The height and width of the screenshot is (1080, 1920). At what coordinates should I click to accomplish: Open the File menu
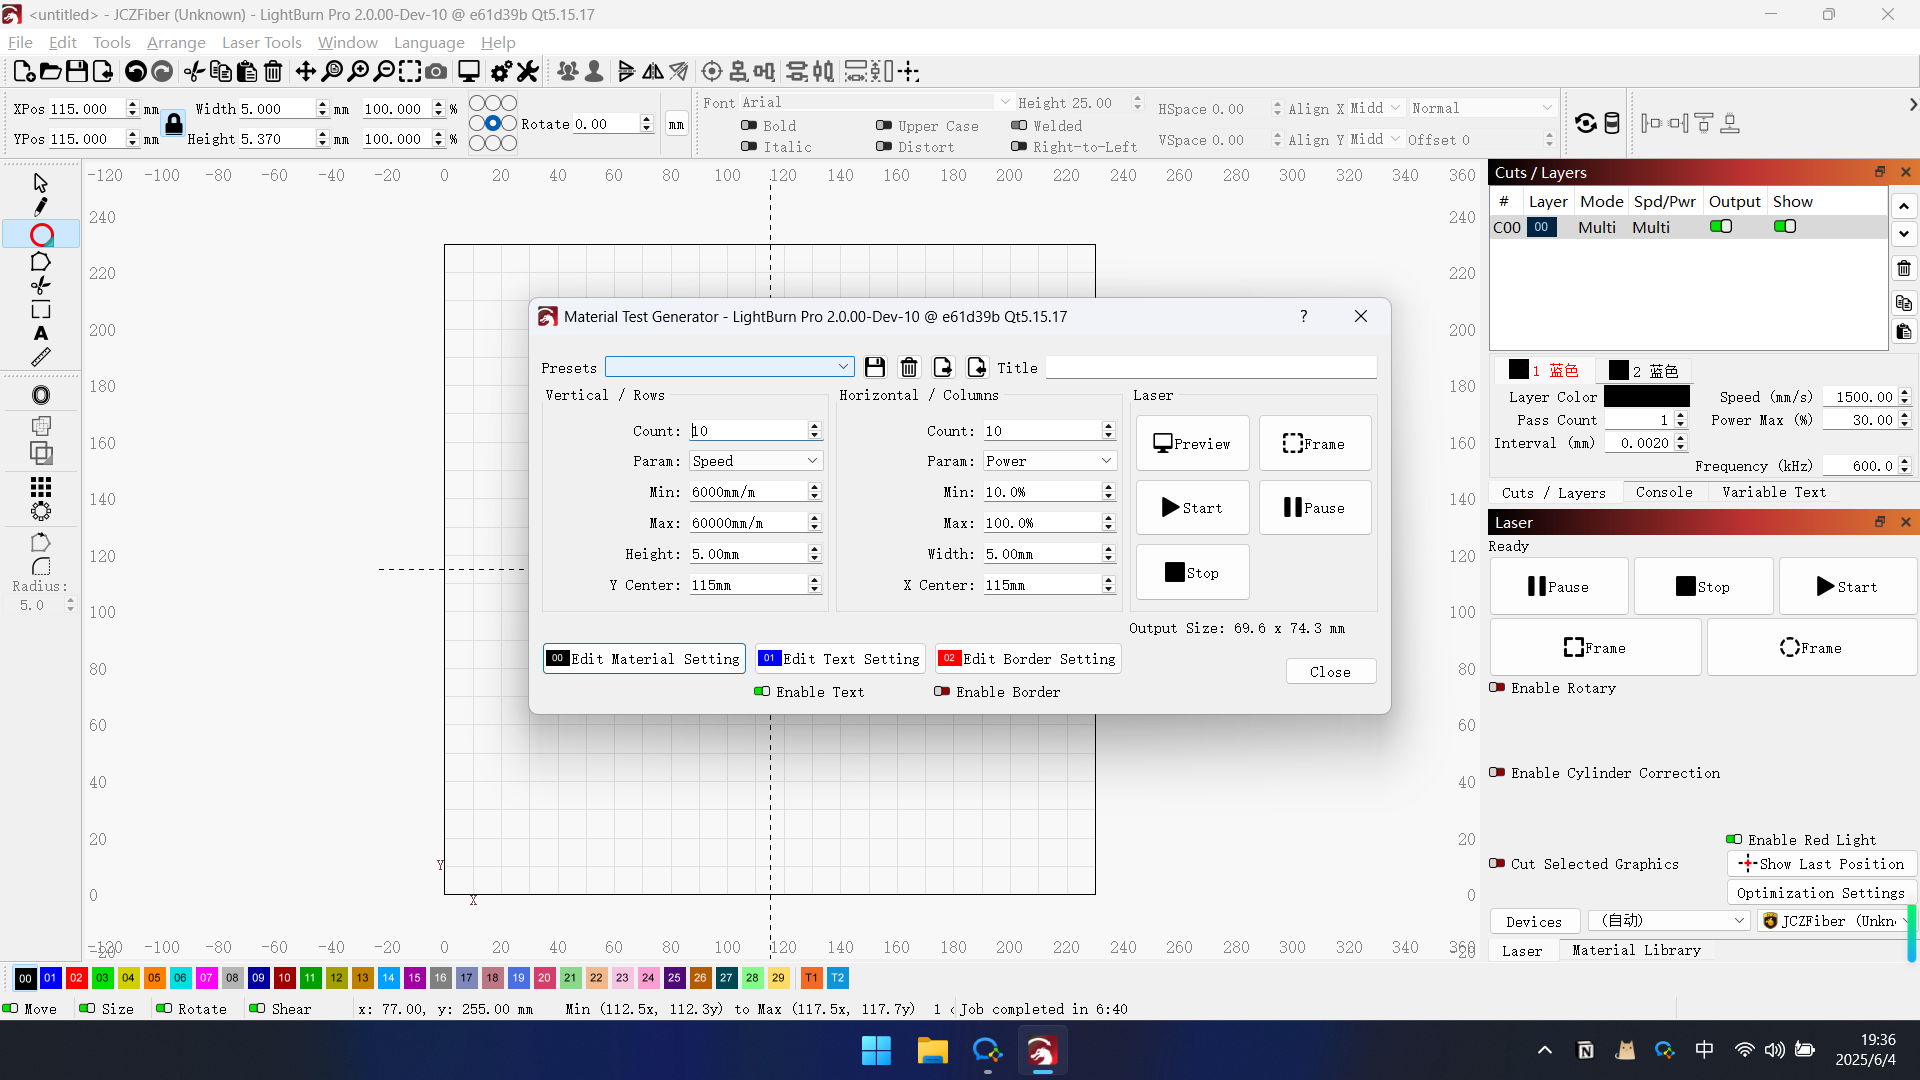[20, 42]
